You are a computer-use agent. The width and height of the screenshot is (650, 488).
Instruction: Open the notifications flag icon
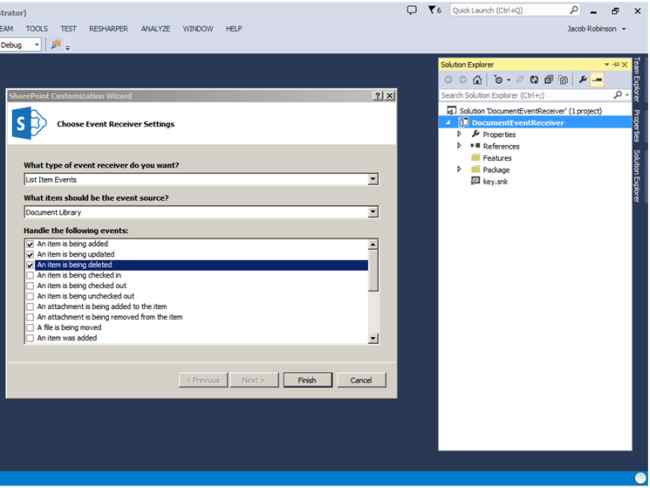tap(434, 10)
